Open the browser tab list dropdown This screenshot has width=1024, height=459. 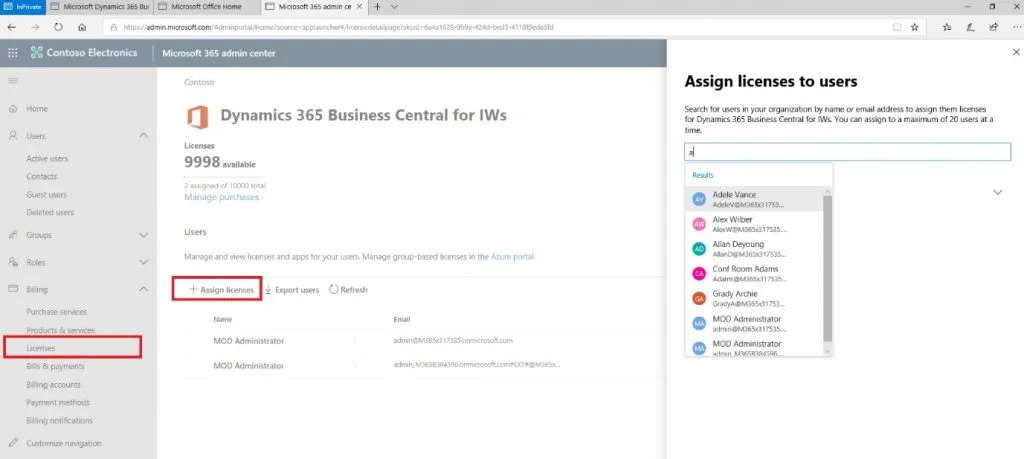[x=394, y=7]
